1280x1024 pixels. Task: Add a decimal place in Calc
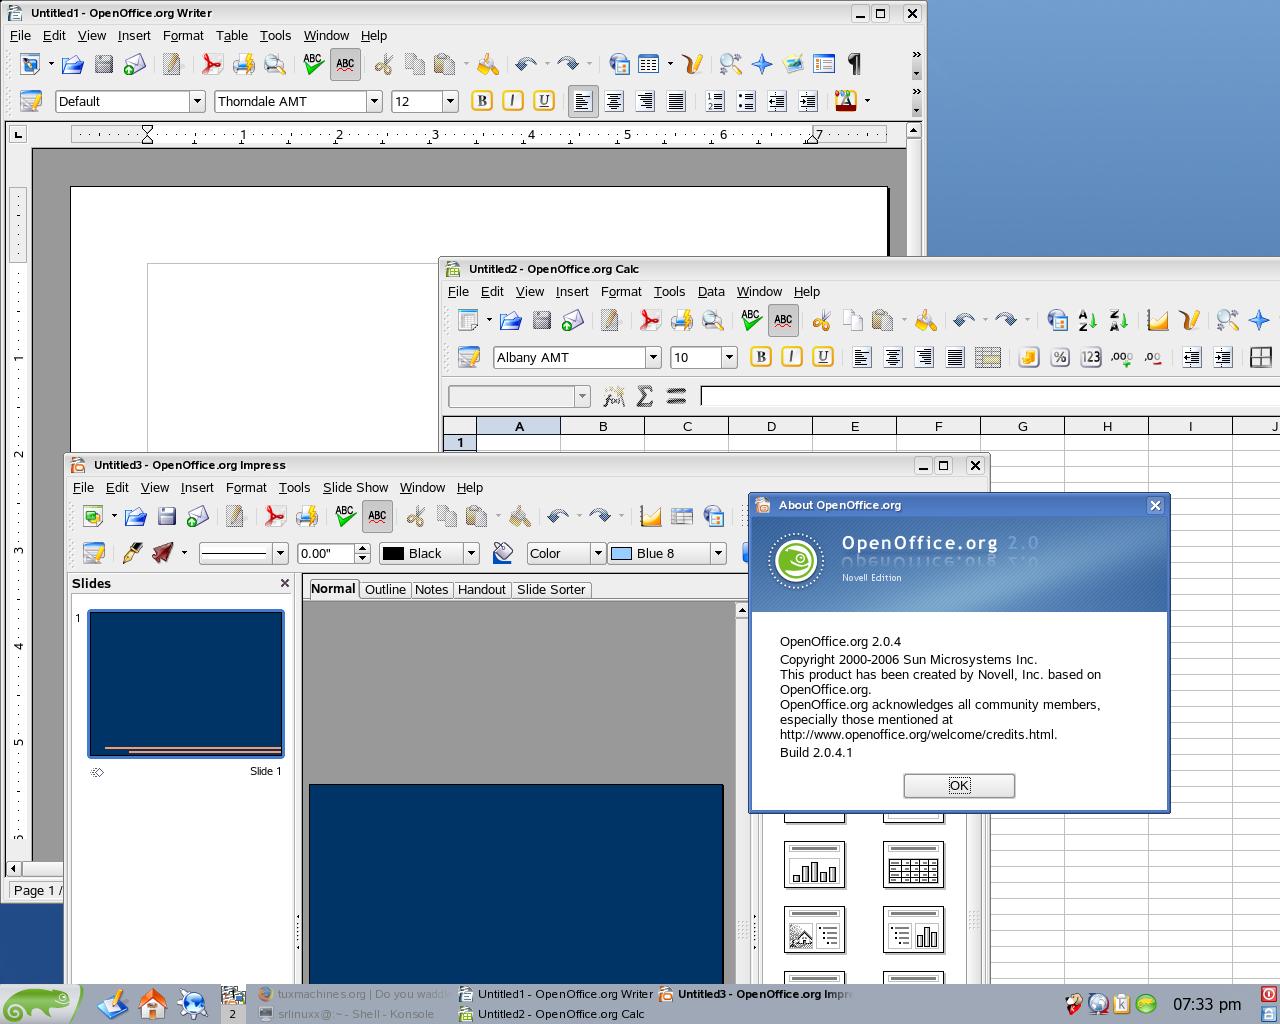click(1122, 357)
